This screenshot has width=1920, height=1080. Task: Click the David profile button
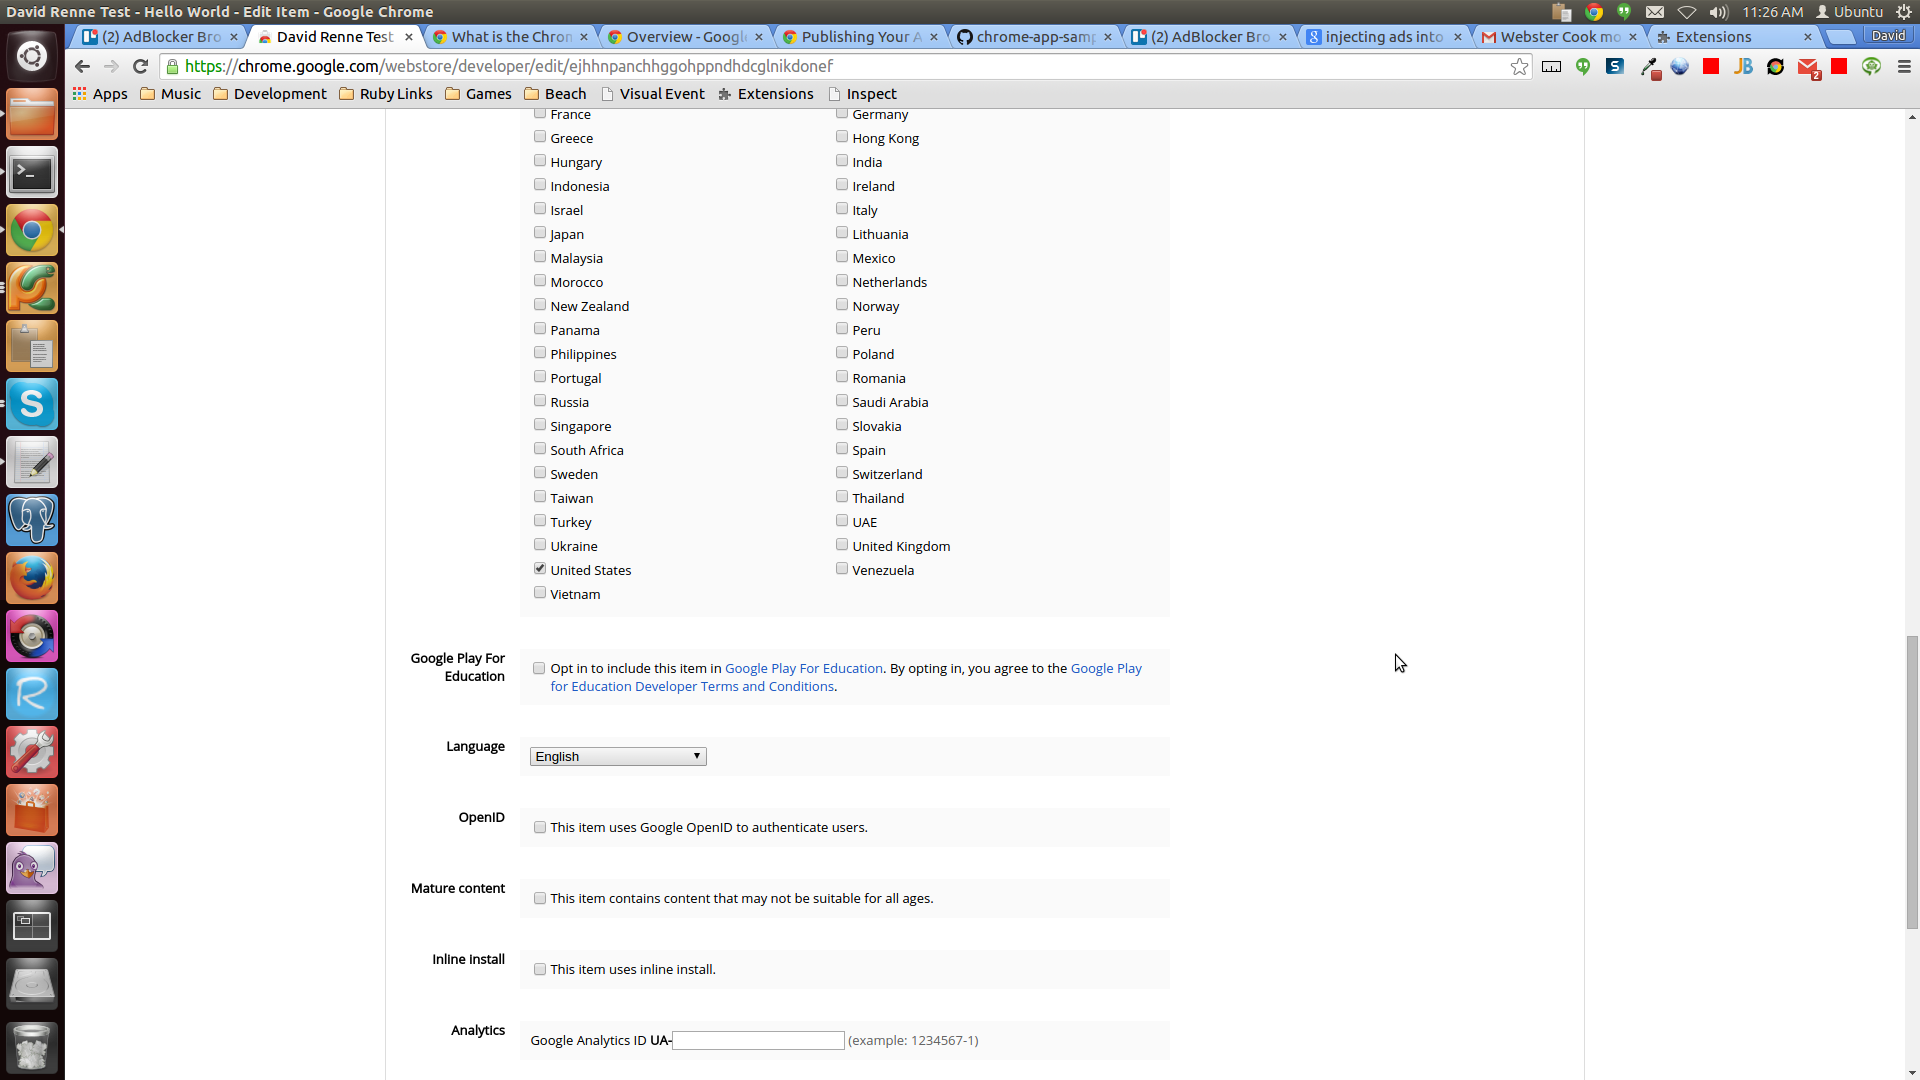[1888, 36]
